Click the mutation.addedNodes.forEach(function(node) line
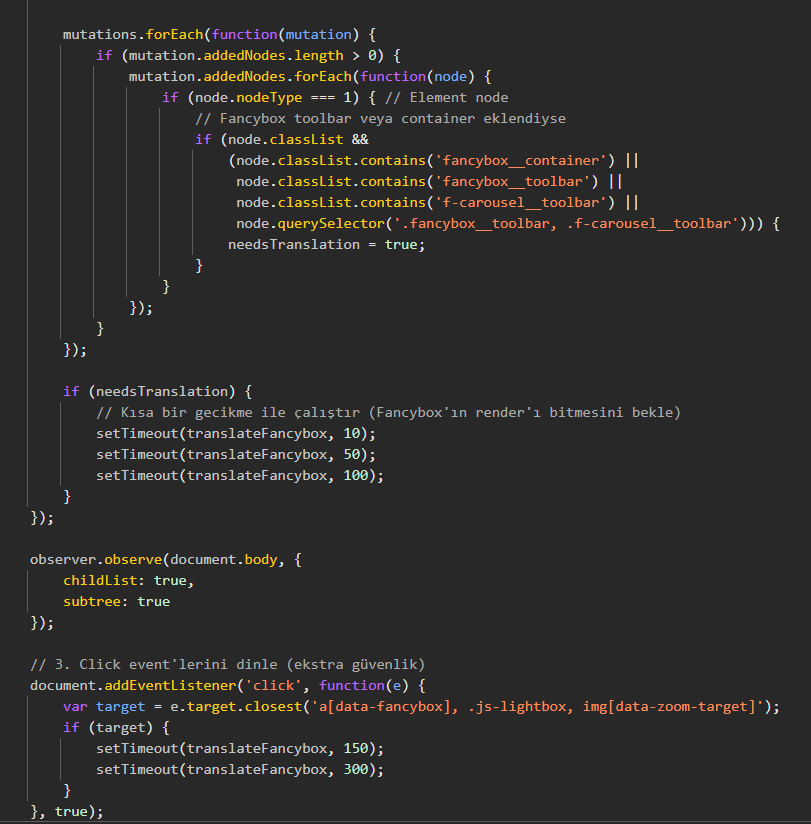Image resolution: width=811 pixels, height=824 pixels. tap(310, 77)
